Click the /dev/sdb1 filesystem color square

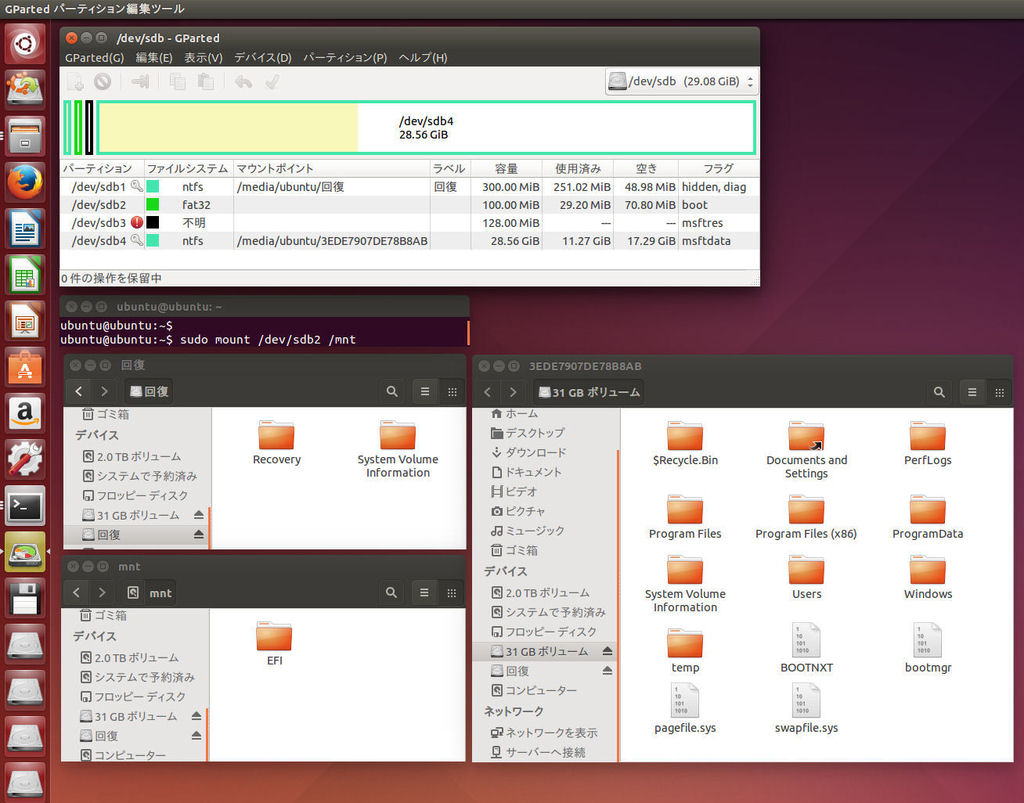tap(153, 187)
